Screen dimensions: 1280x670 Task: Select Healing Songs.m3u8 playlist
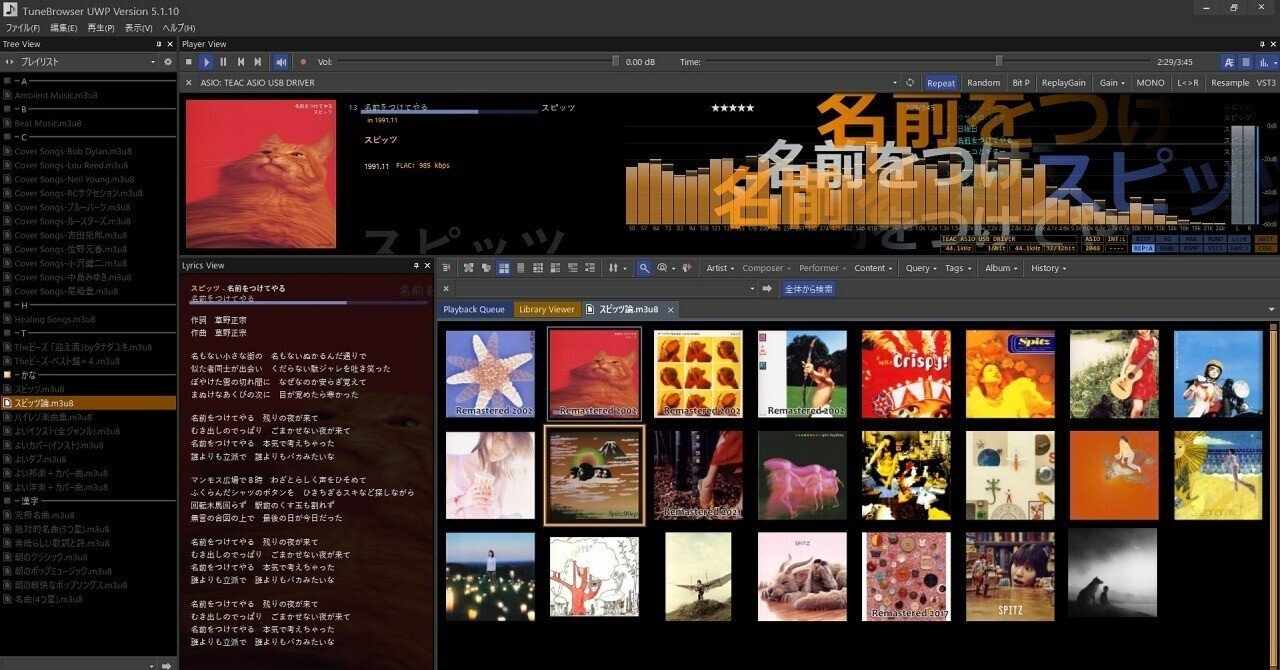click(54, 319)
